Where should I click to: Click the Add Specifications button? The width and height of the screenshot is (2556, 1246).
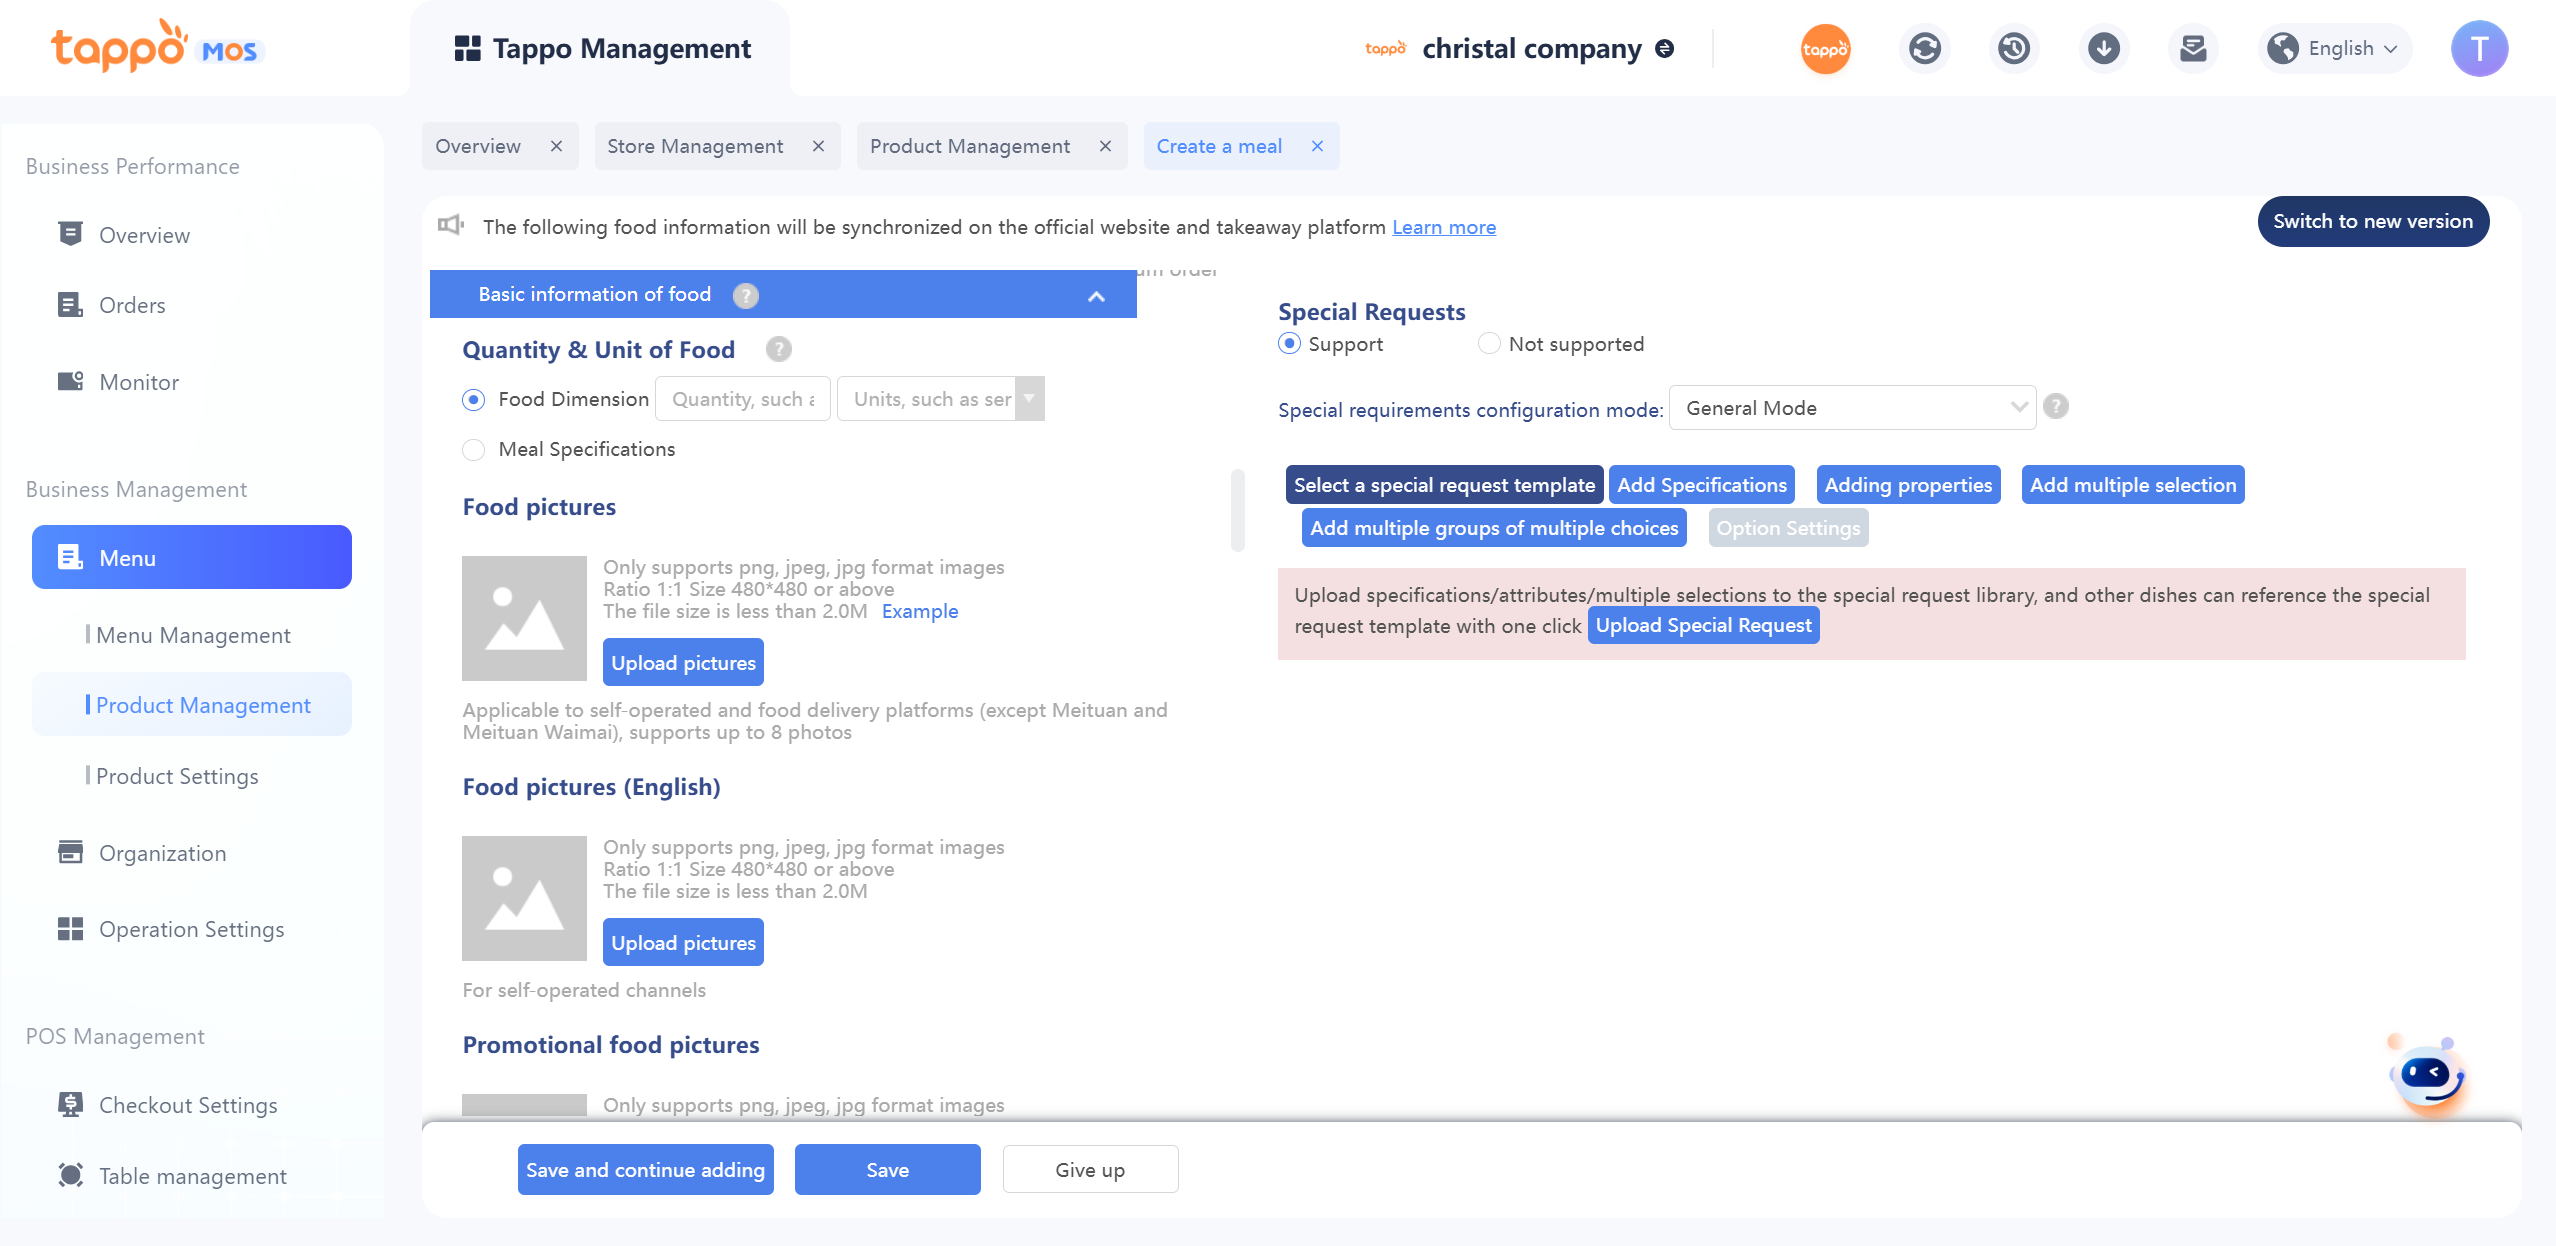point(1701,485)
